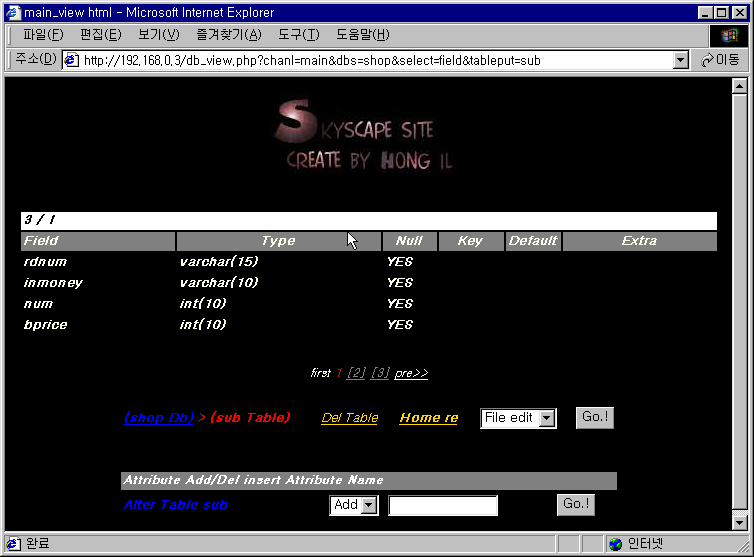The width and height of the screenshot is (754, 557).
Task: Click the Internet Explorer title bar icon
Action: coord(13,13)
